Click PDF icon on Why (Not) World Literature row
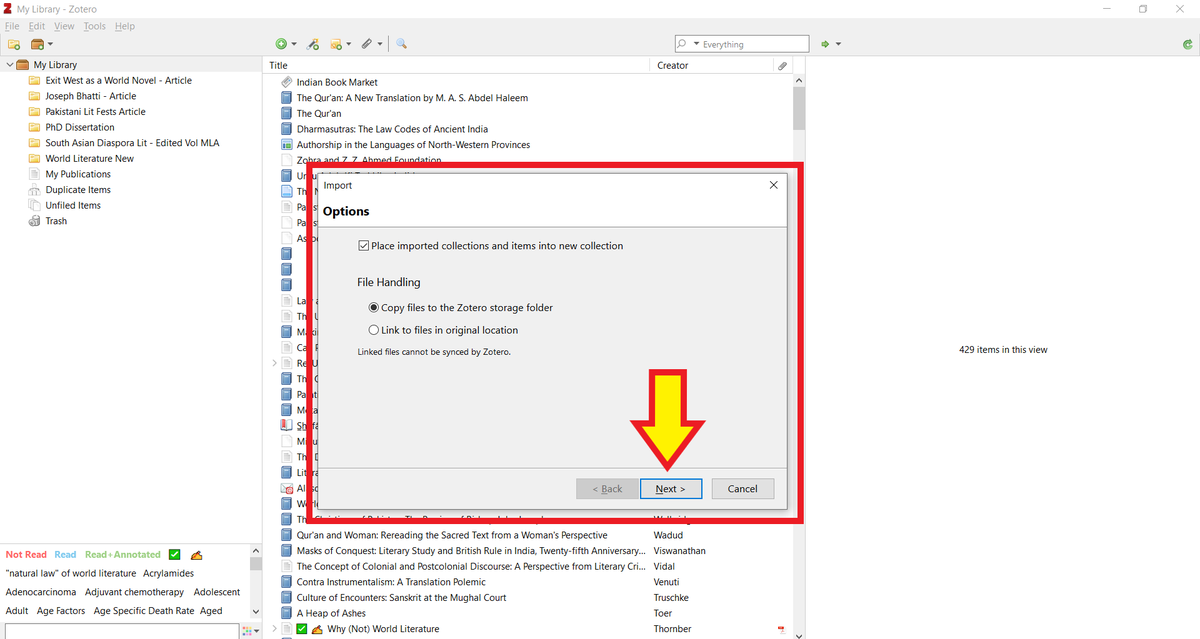 pos(782,629)
